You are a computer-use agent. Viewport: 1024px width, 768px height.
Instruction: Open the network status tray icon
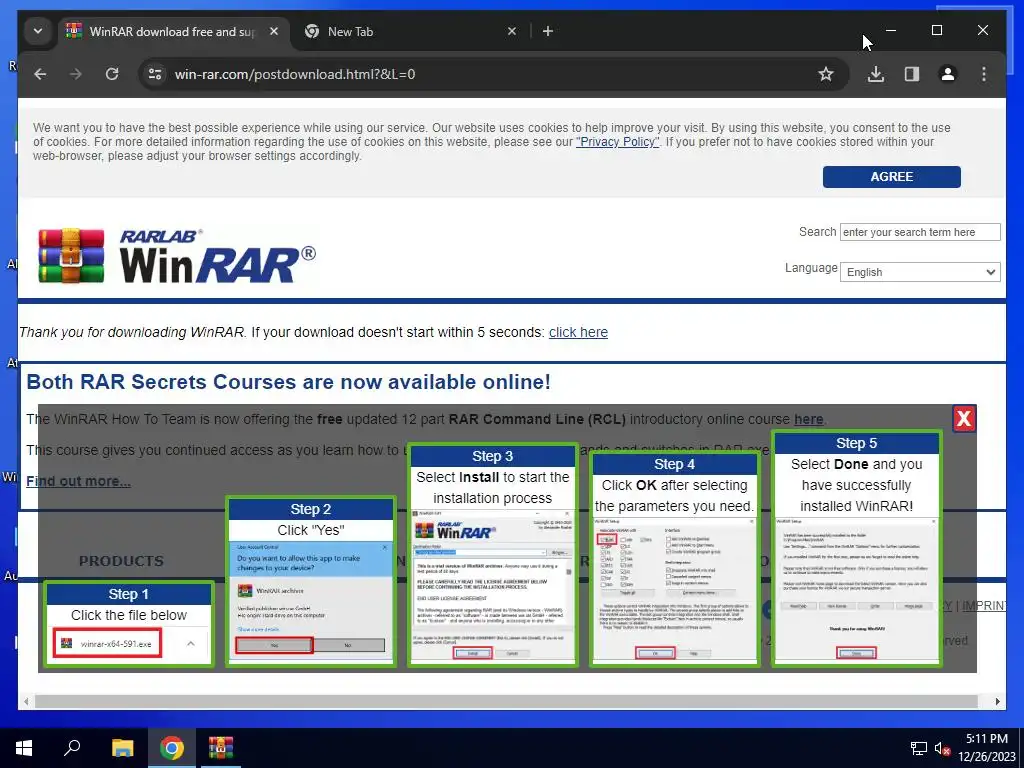(919, 748)
